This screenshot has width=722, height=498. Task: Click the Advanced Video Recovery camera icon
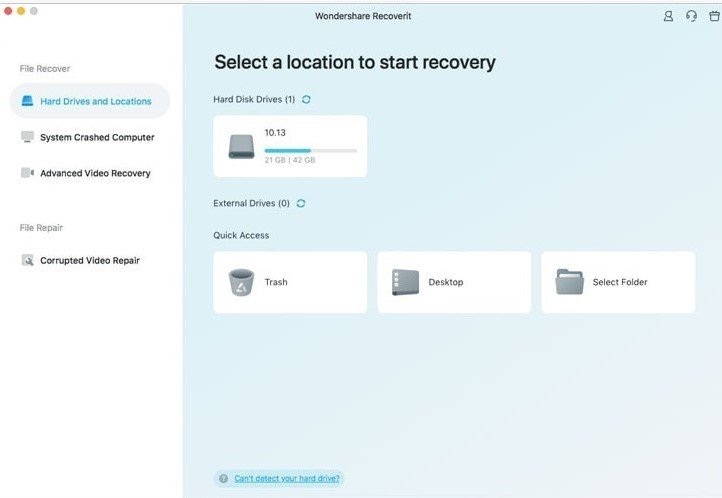(28, 173)
